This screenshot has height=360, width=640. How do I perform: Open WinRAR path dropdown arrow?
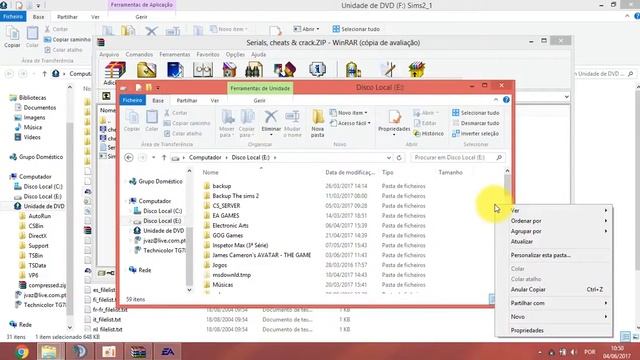[x=567, y=97]
